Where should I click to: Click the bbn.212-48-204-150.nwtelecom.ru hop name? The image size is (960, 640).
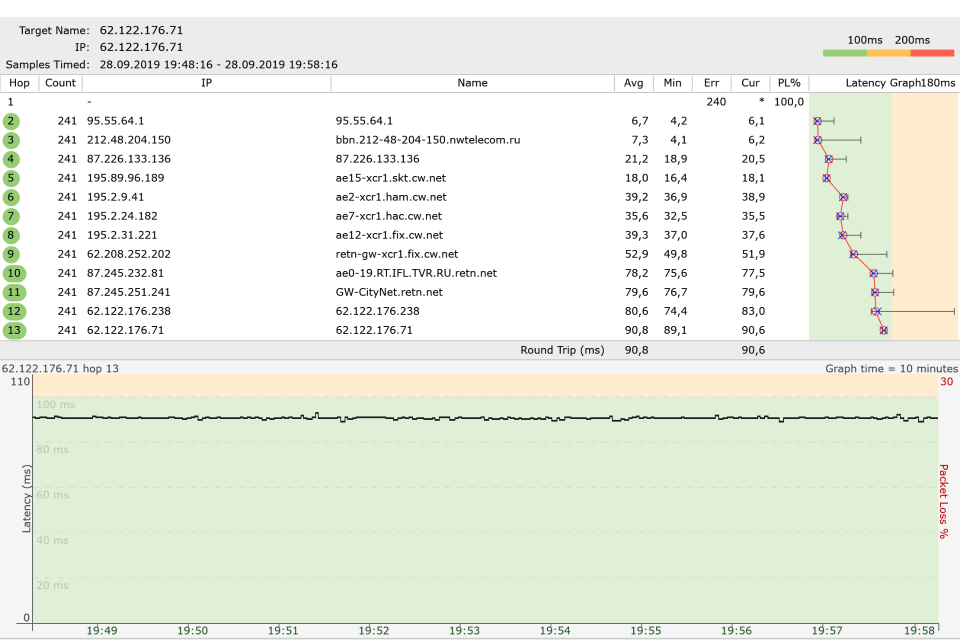428,140
